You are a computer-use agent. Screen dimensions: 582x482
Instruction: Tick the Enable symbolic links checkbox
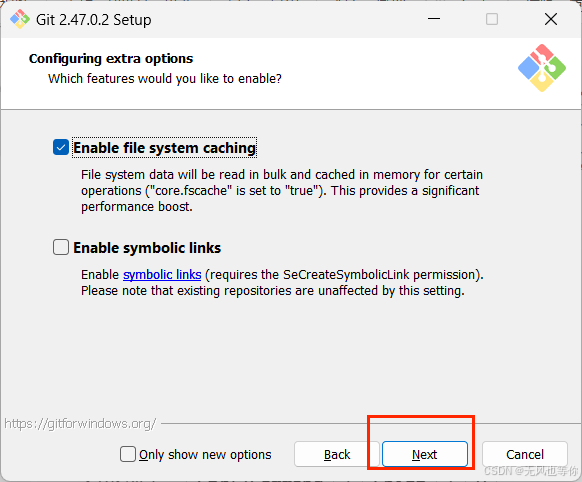pyautogui.click(x=61, y=247)
